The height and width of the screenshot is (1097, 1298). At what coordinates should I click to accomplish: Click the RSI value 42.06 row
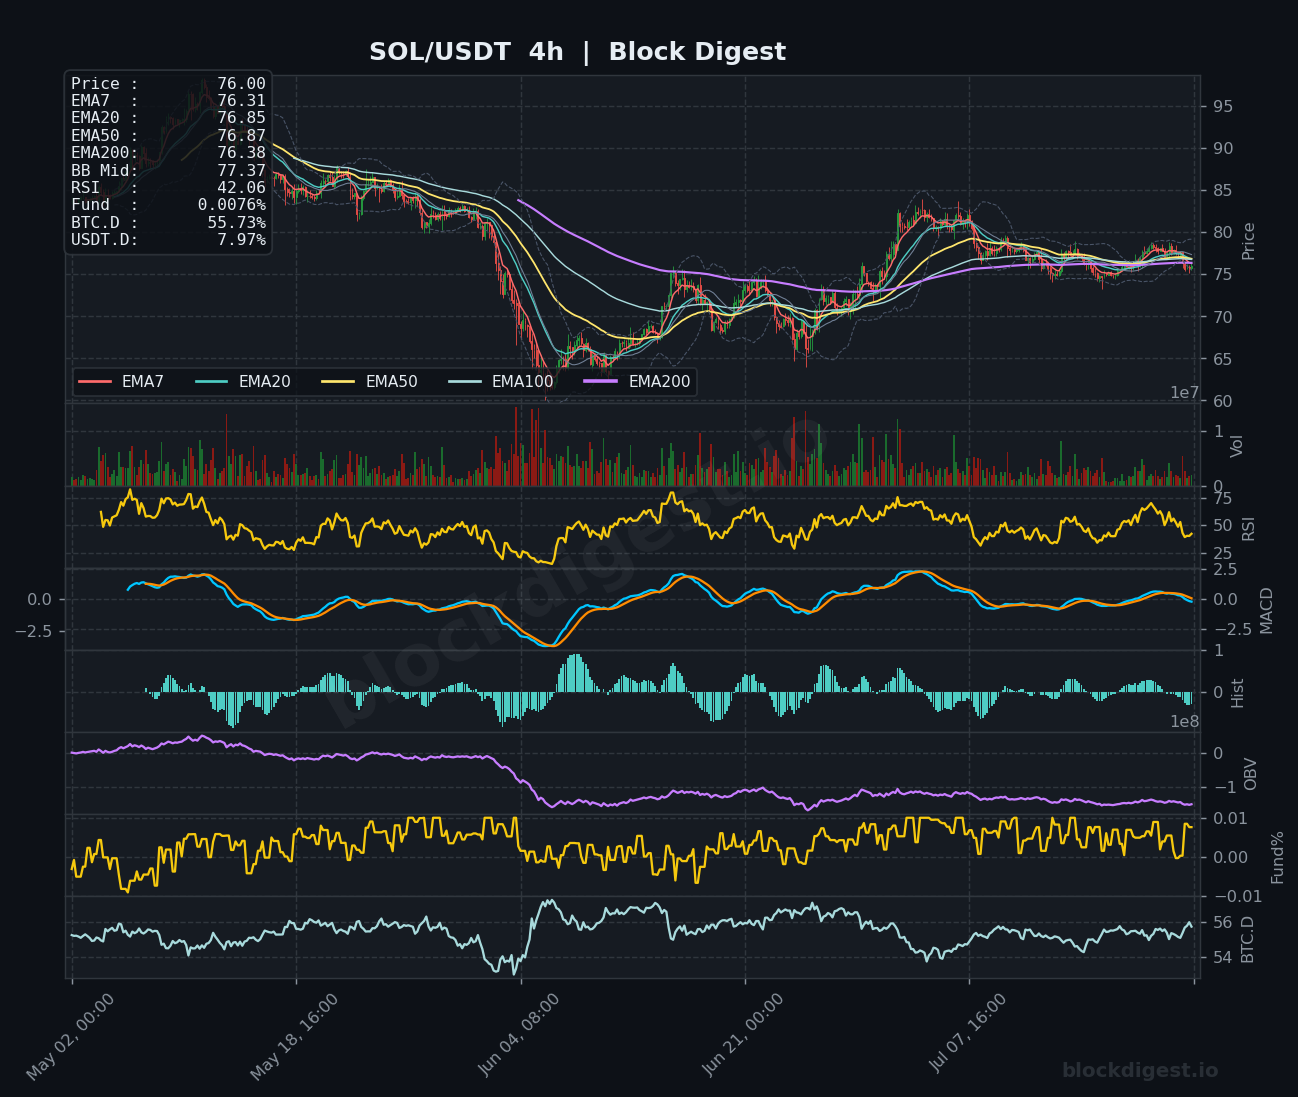coord(168,188)
